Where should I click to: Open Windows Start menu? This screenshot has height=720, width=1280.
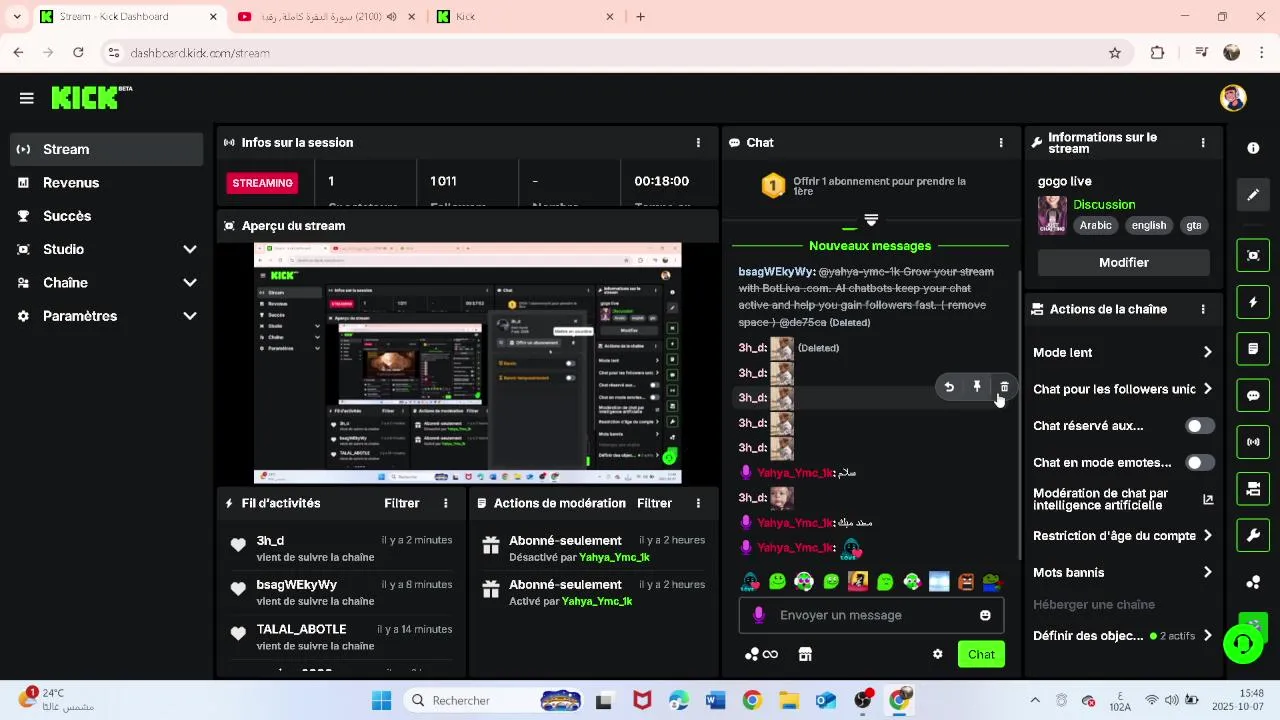(x=381, y=701)
